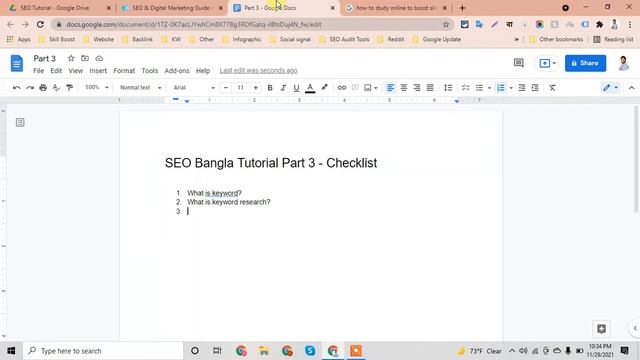Switch to SEO & Digital Marketing Guide tab
The width and height of the screenshot is (640, 360).
171,8
